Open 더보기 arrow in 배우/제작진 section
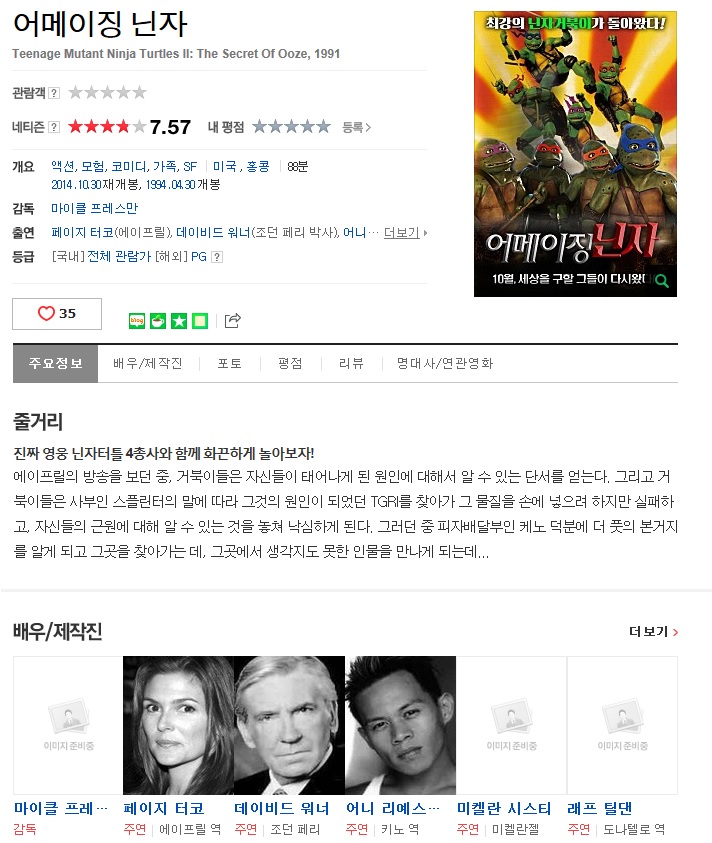This screenshot has height=843, width=712. click(653, 632)
